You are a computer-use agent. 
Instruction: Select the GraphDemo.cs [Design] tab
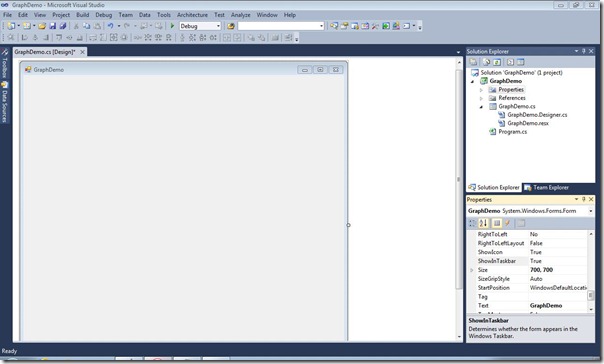[45, 52]
